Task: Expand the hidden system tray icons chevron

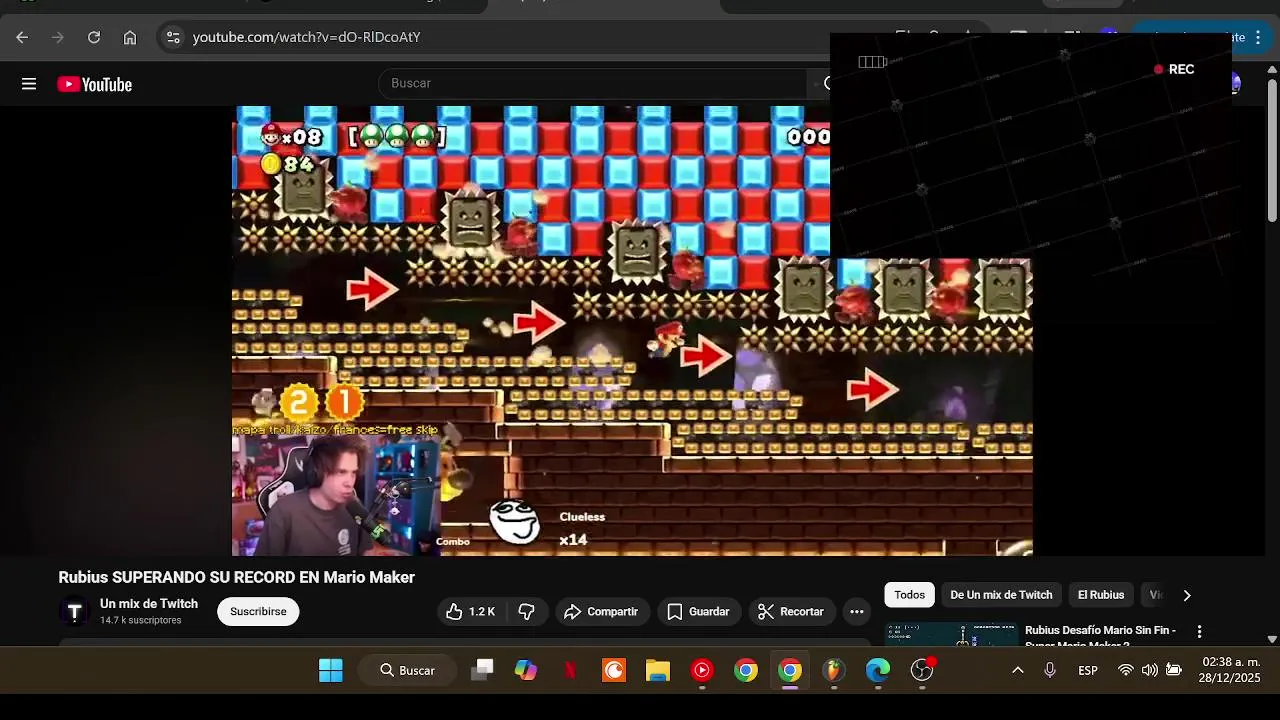Action: tap(1018, 670)
